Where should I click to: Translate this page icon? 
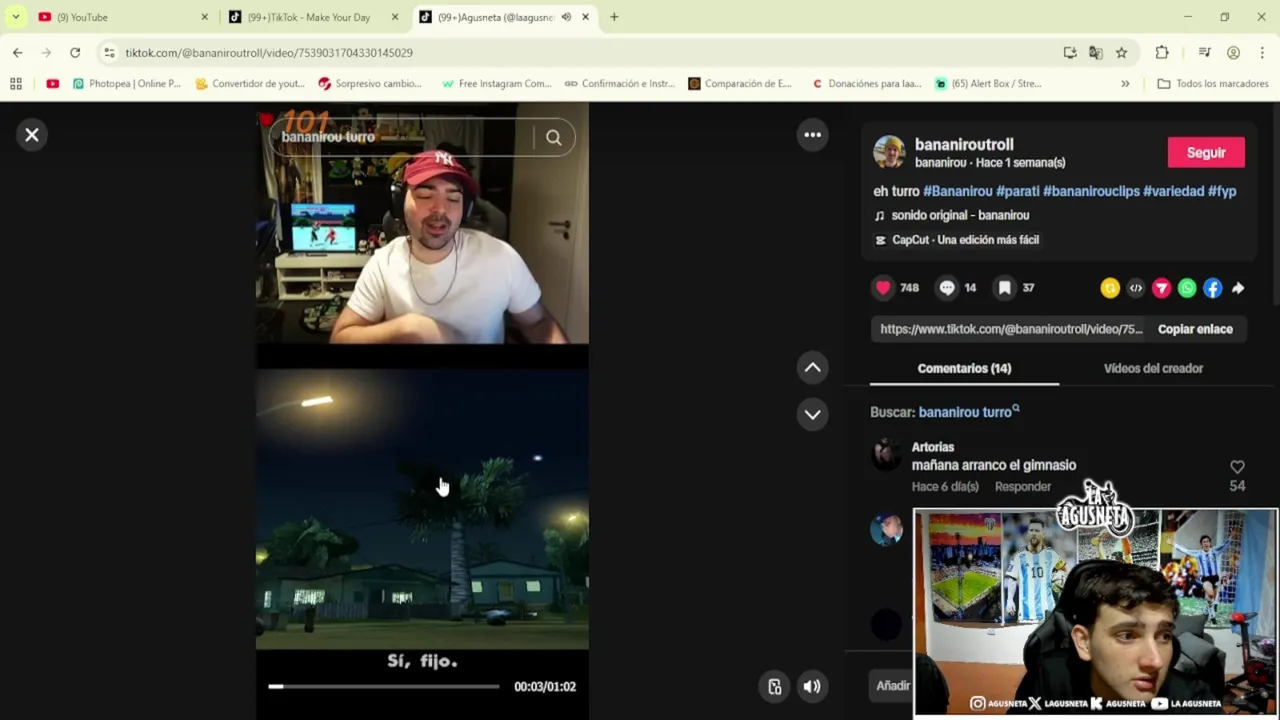(1096, 53)
